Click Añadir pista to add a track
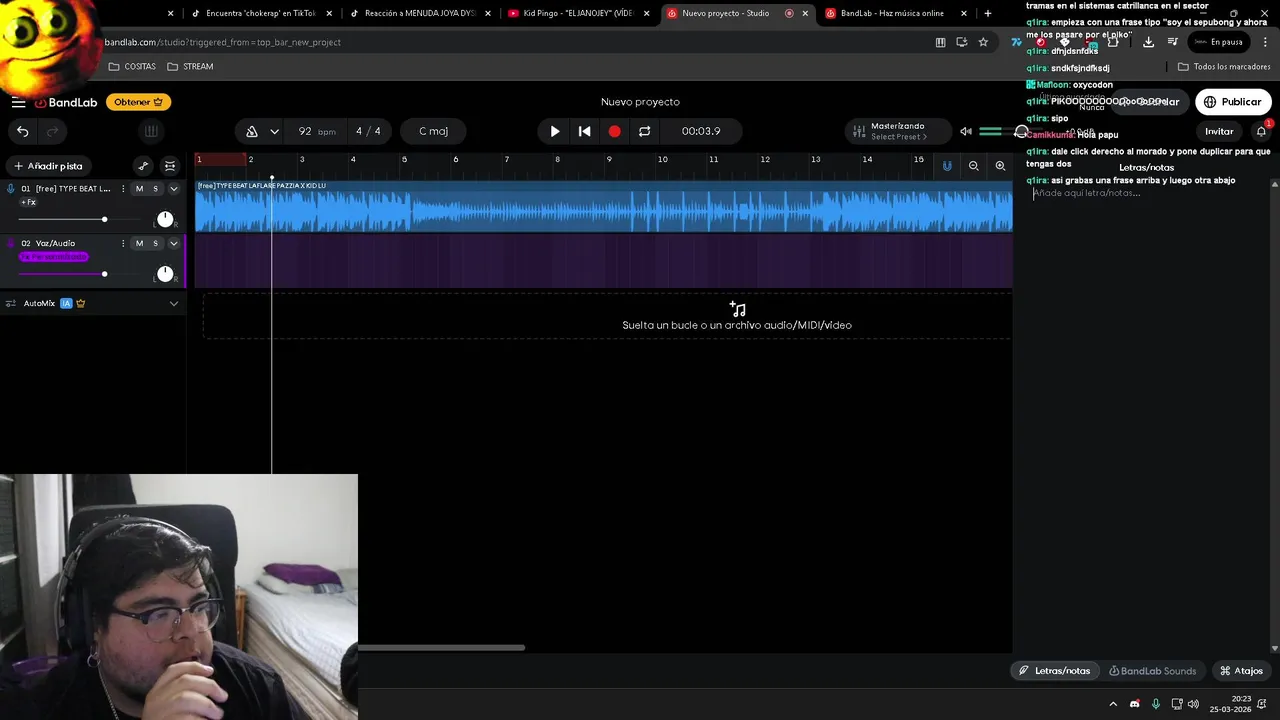 pyautogui.click(x=48, y=166)
